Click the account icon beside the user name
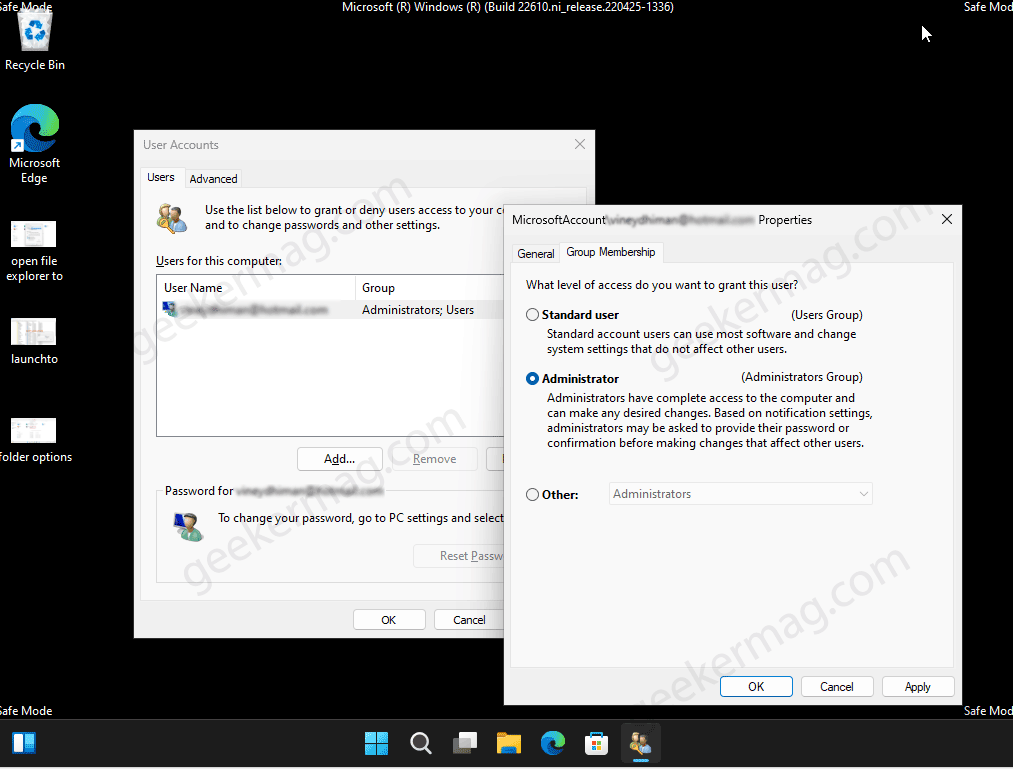The image size is (1013, 769). 169,309
